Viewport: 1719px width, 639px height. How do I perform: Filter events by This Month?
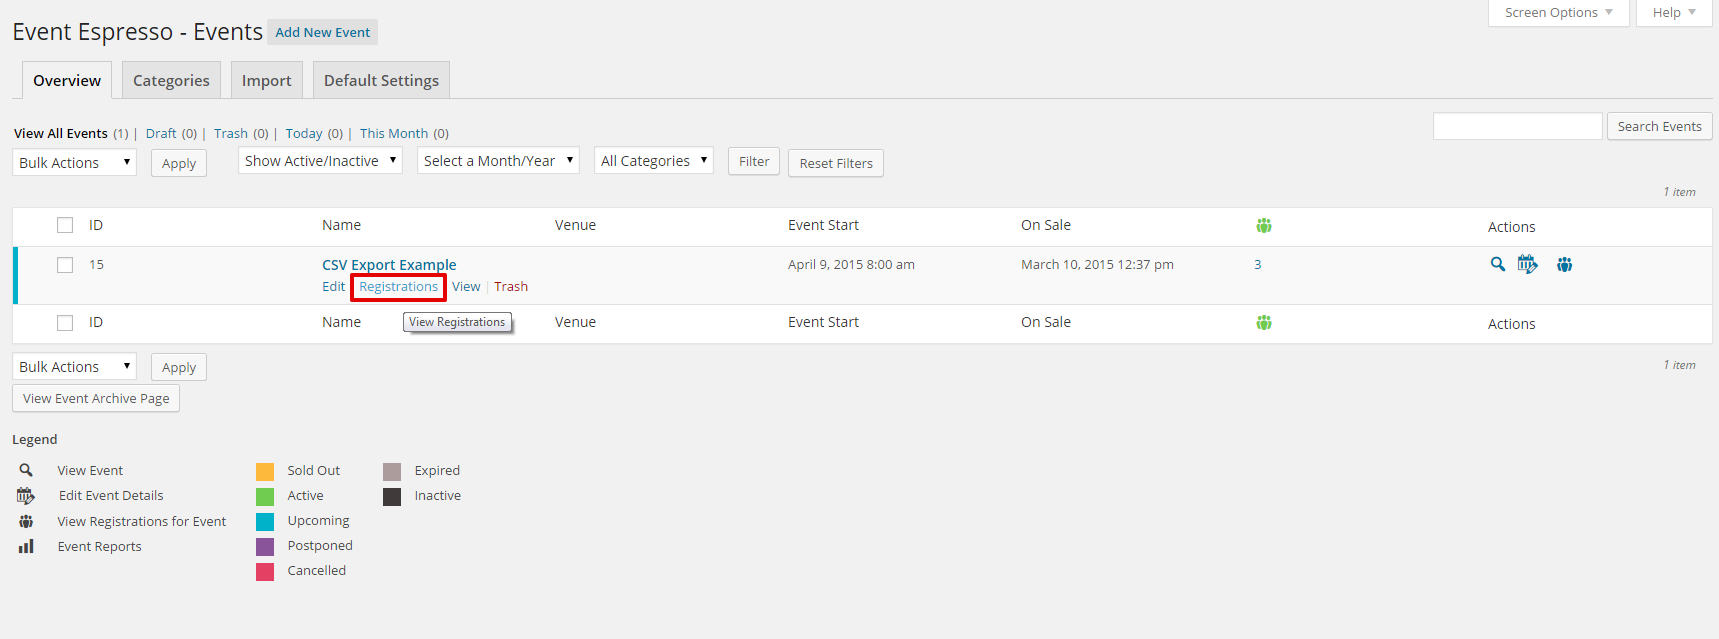(394, 133)
